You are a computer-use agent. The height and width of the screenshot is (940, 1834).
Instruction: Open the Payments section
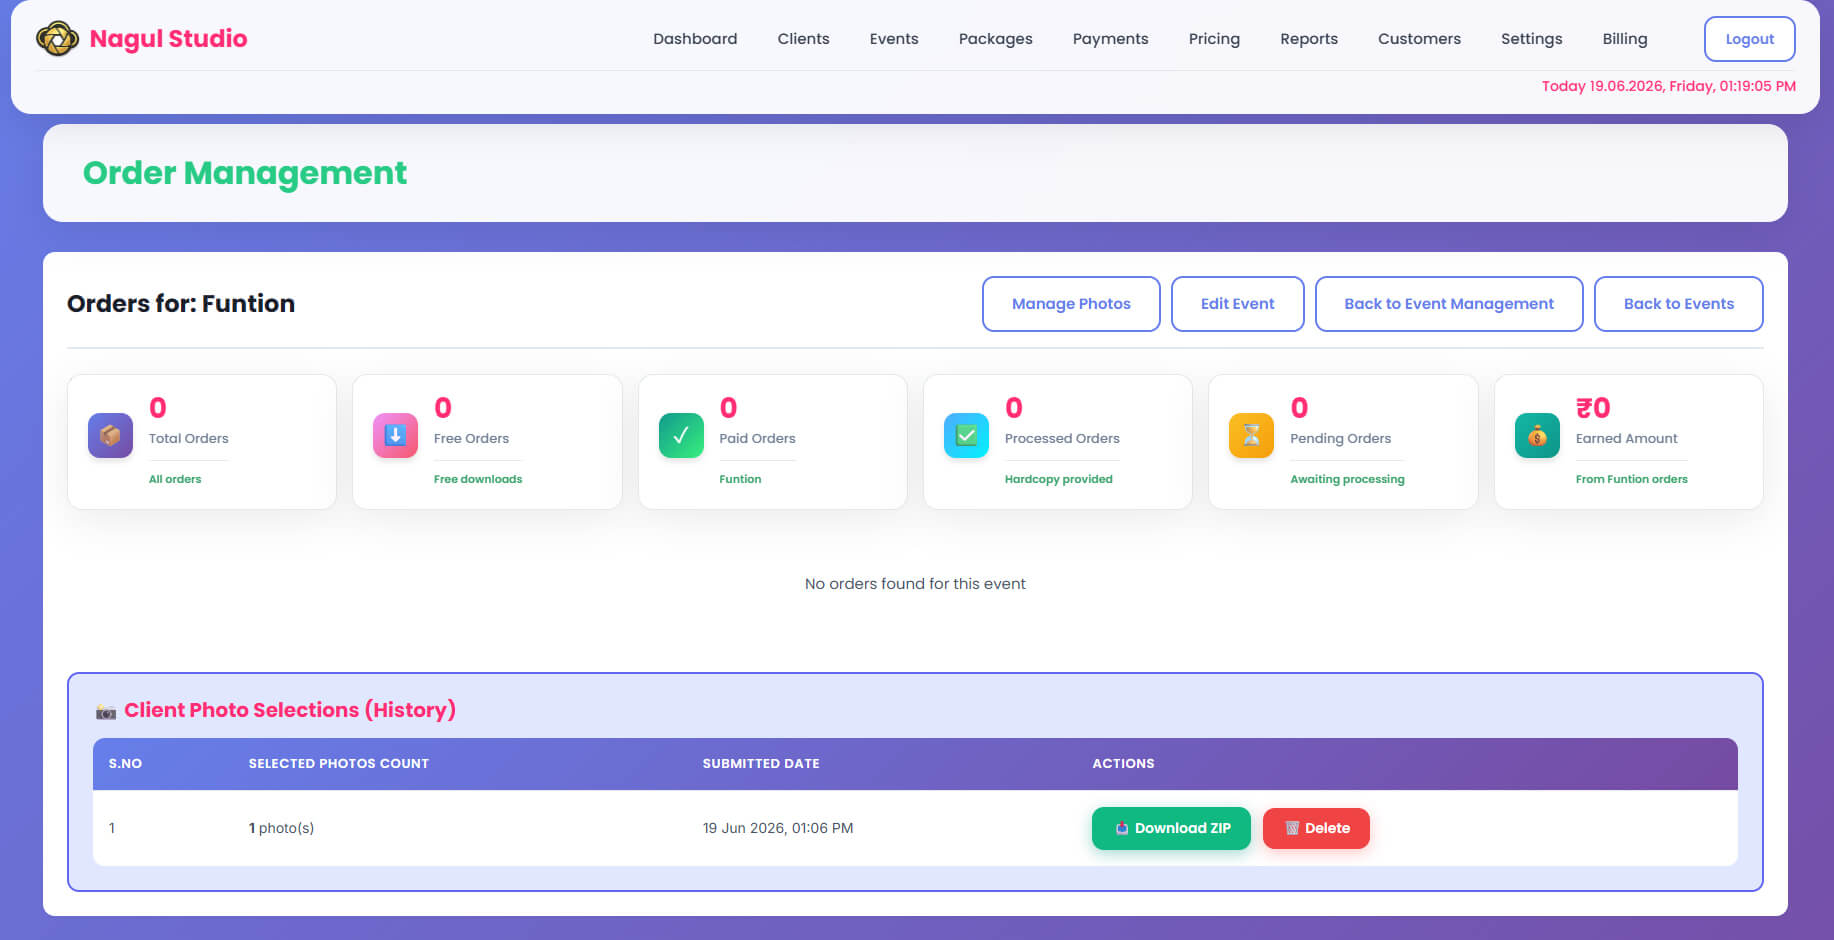click(1110, 39)
